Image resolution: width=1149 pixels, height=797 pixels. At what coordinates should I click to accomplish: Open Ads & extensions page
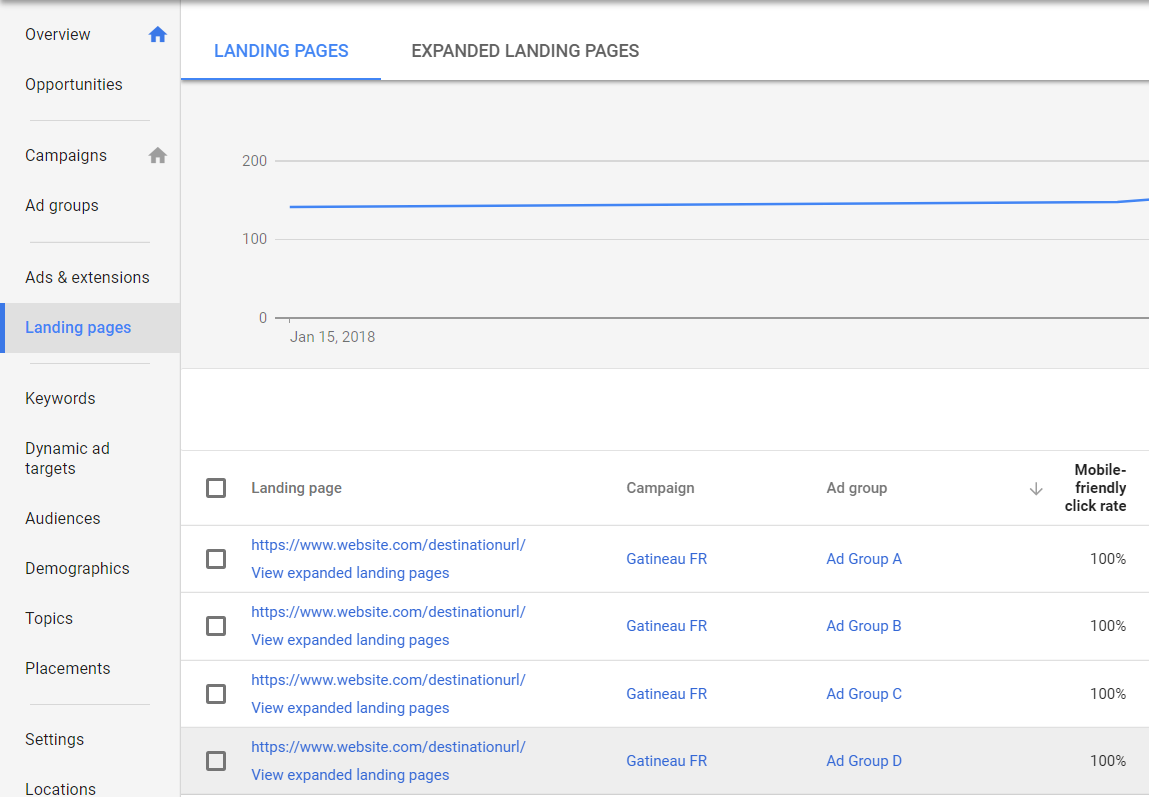[x=87, y=278]
